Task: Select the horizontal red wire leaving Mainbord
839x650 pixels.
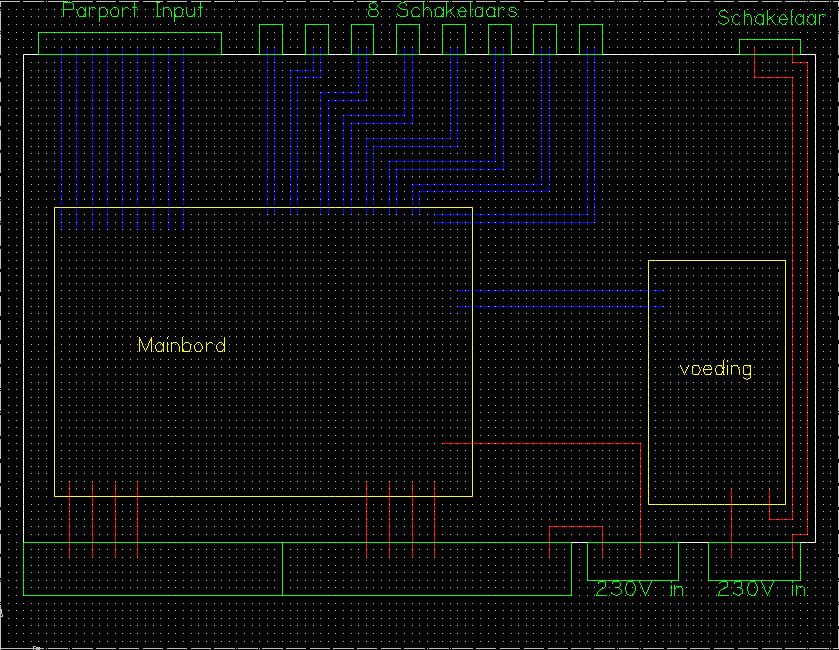Action: pos(540,441)
